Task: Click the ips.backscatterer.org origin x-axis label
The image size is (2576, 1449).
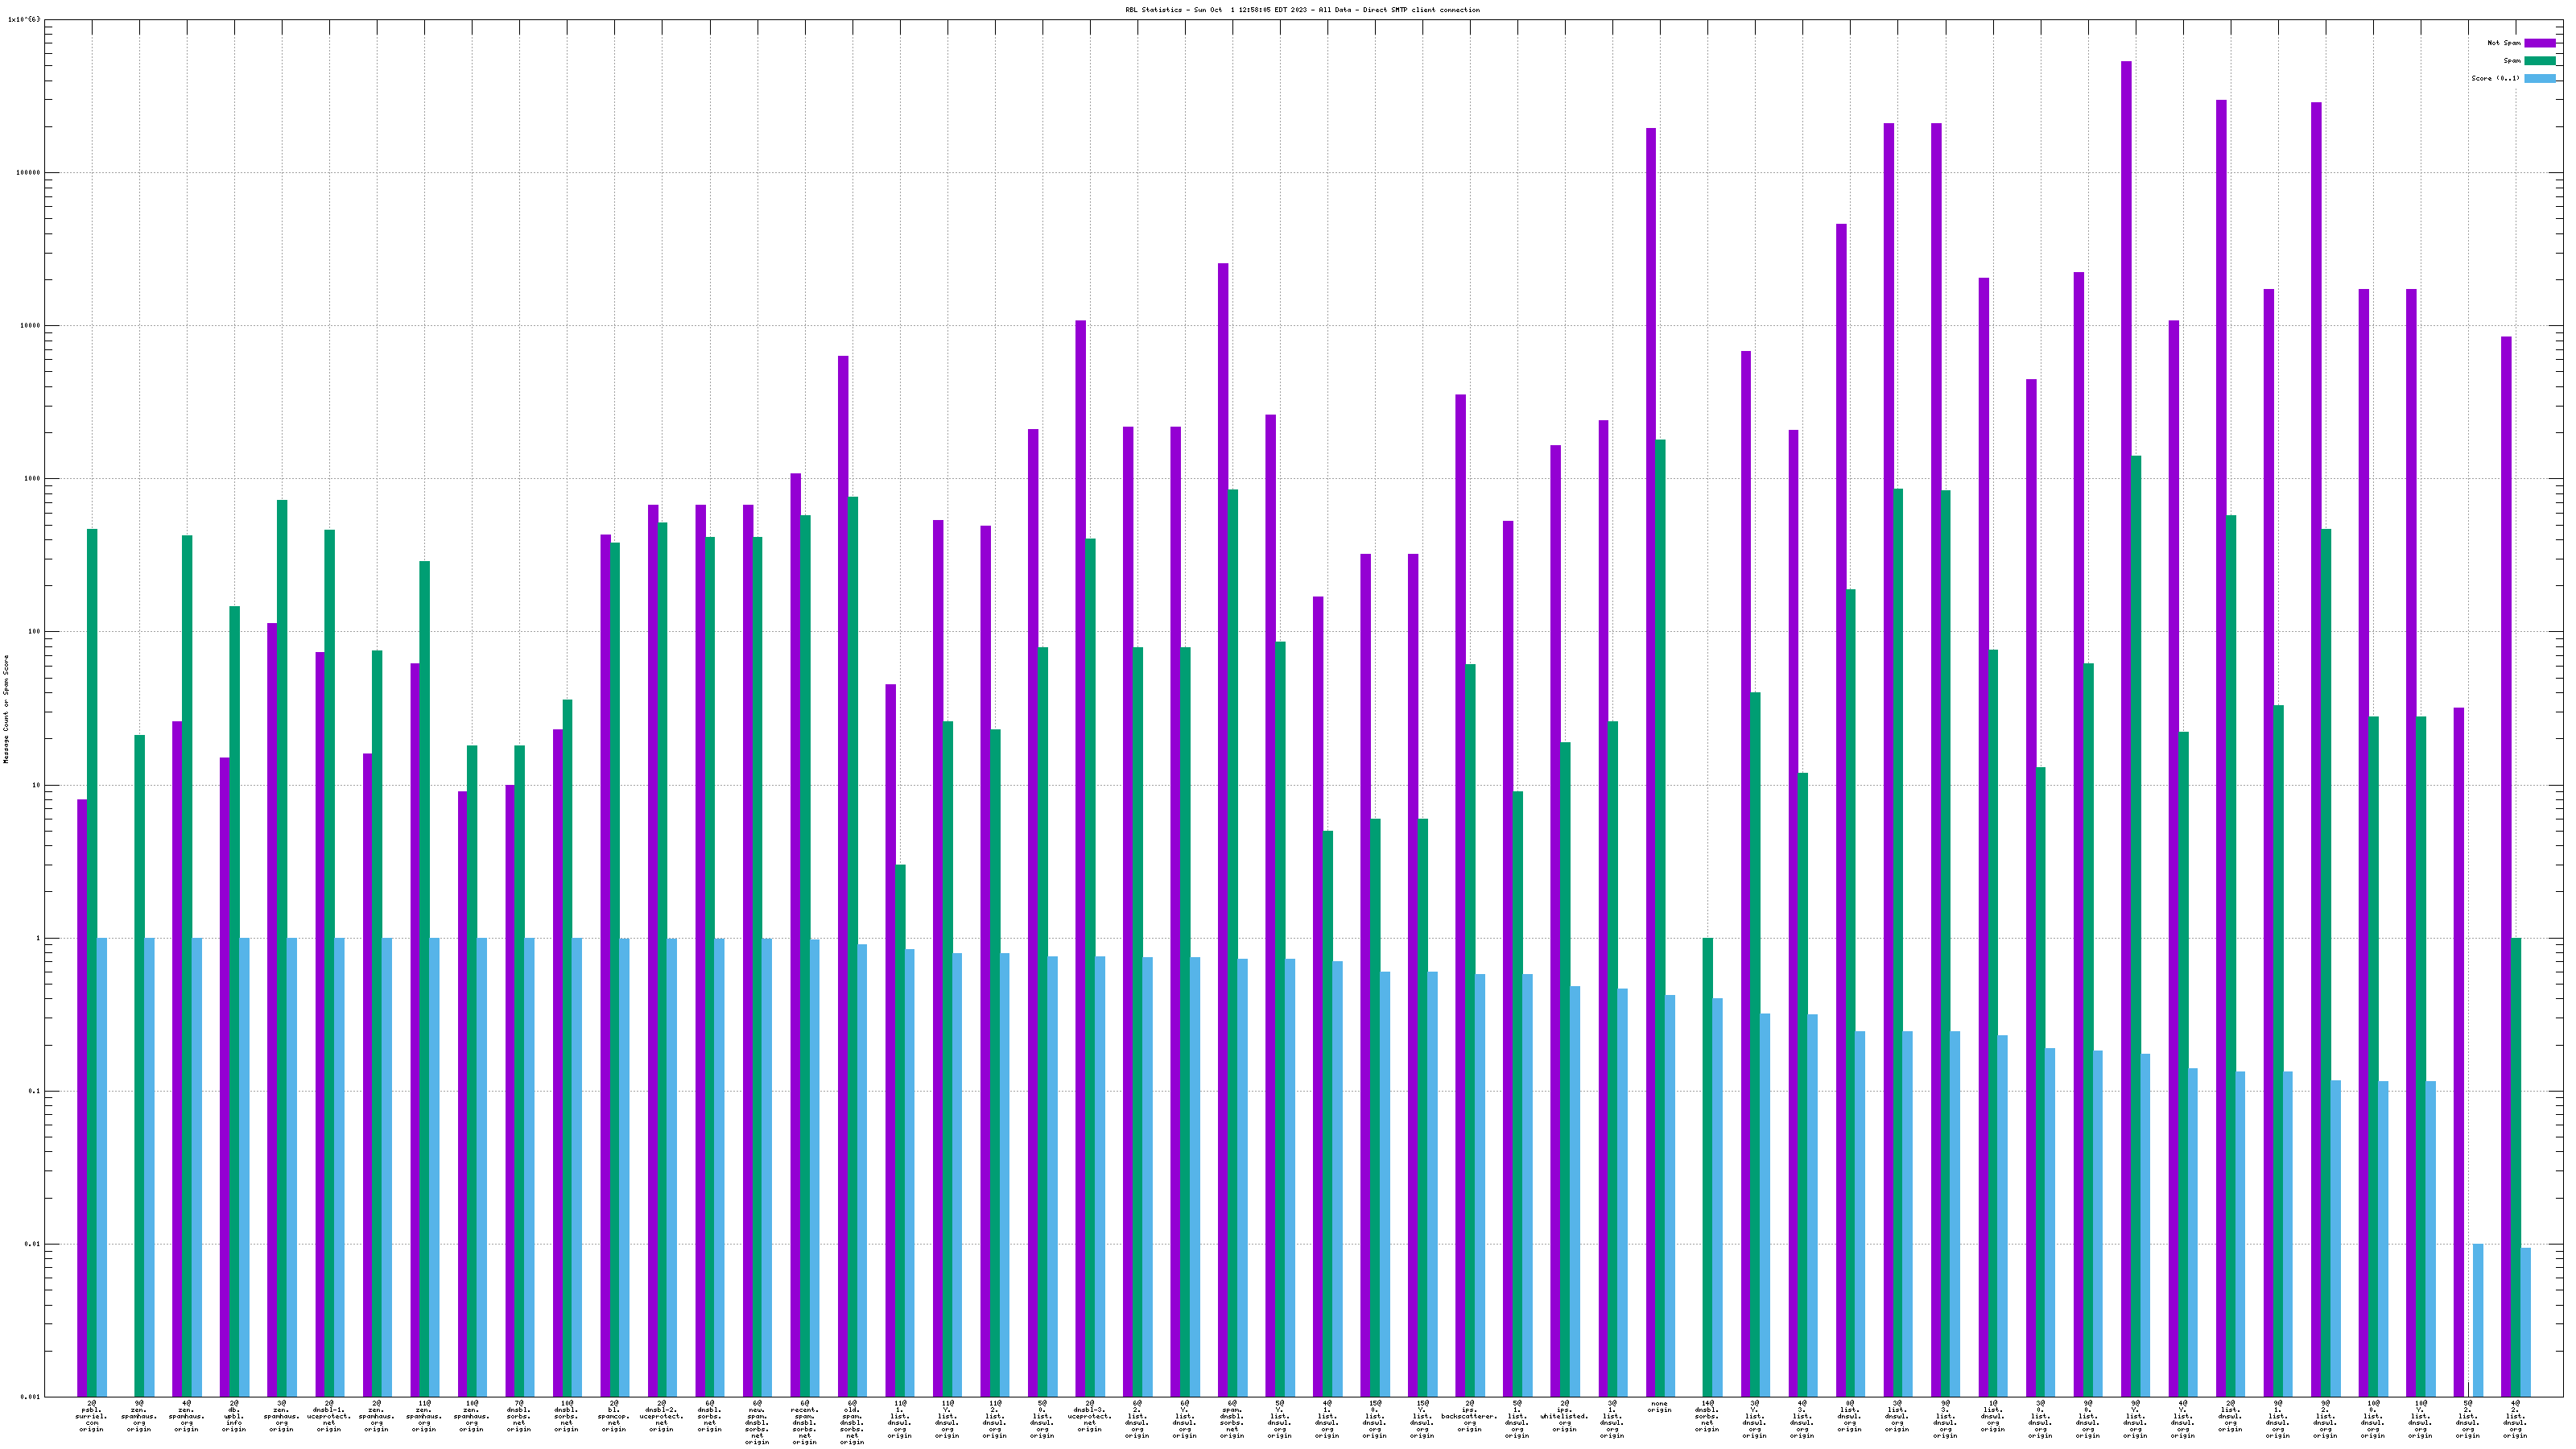Action: 1469,1416
